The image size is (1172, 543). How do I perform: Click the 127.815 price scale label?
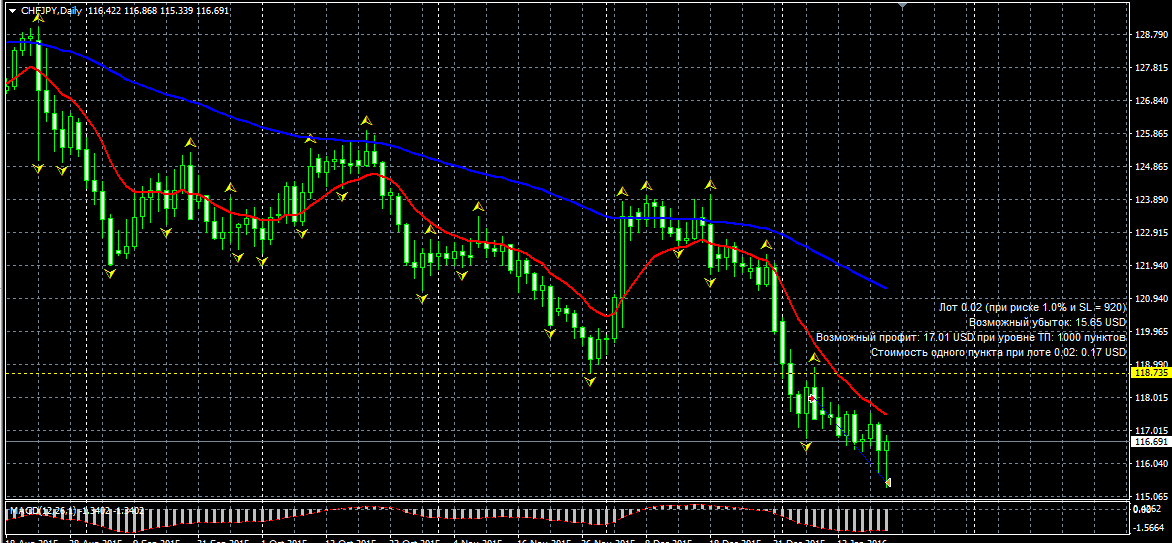tap(1151, 67)
